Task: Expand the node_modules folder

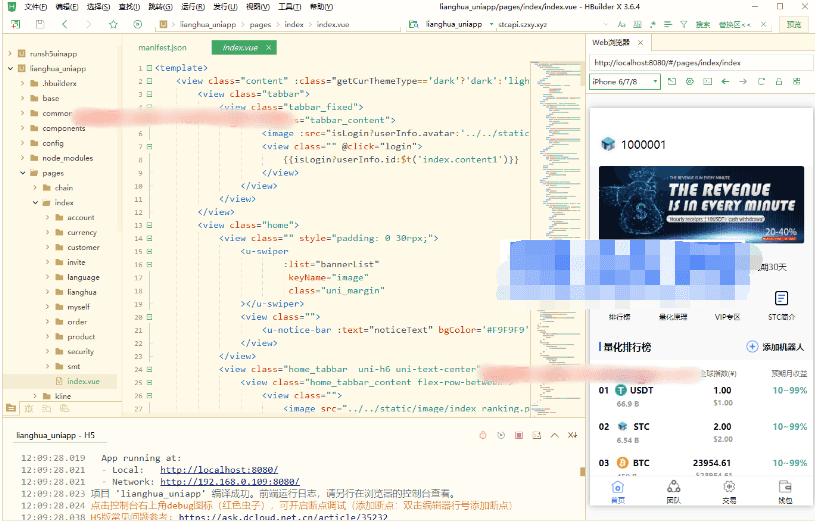Action: point(22,158)
